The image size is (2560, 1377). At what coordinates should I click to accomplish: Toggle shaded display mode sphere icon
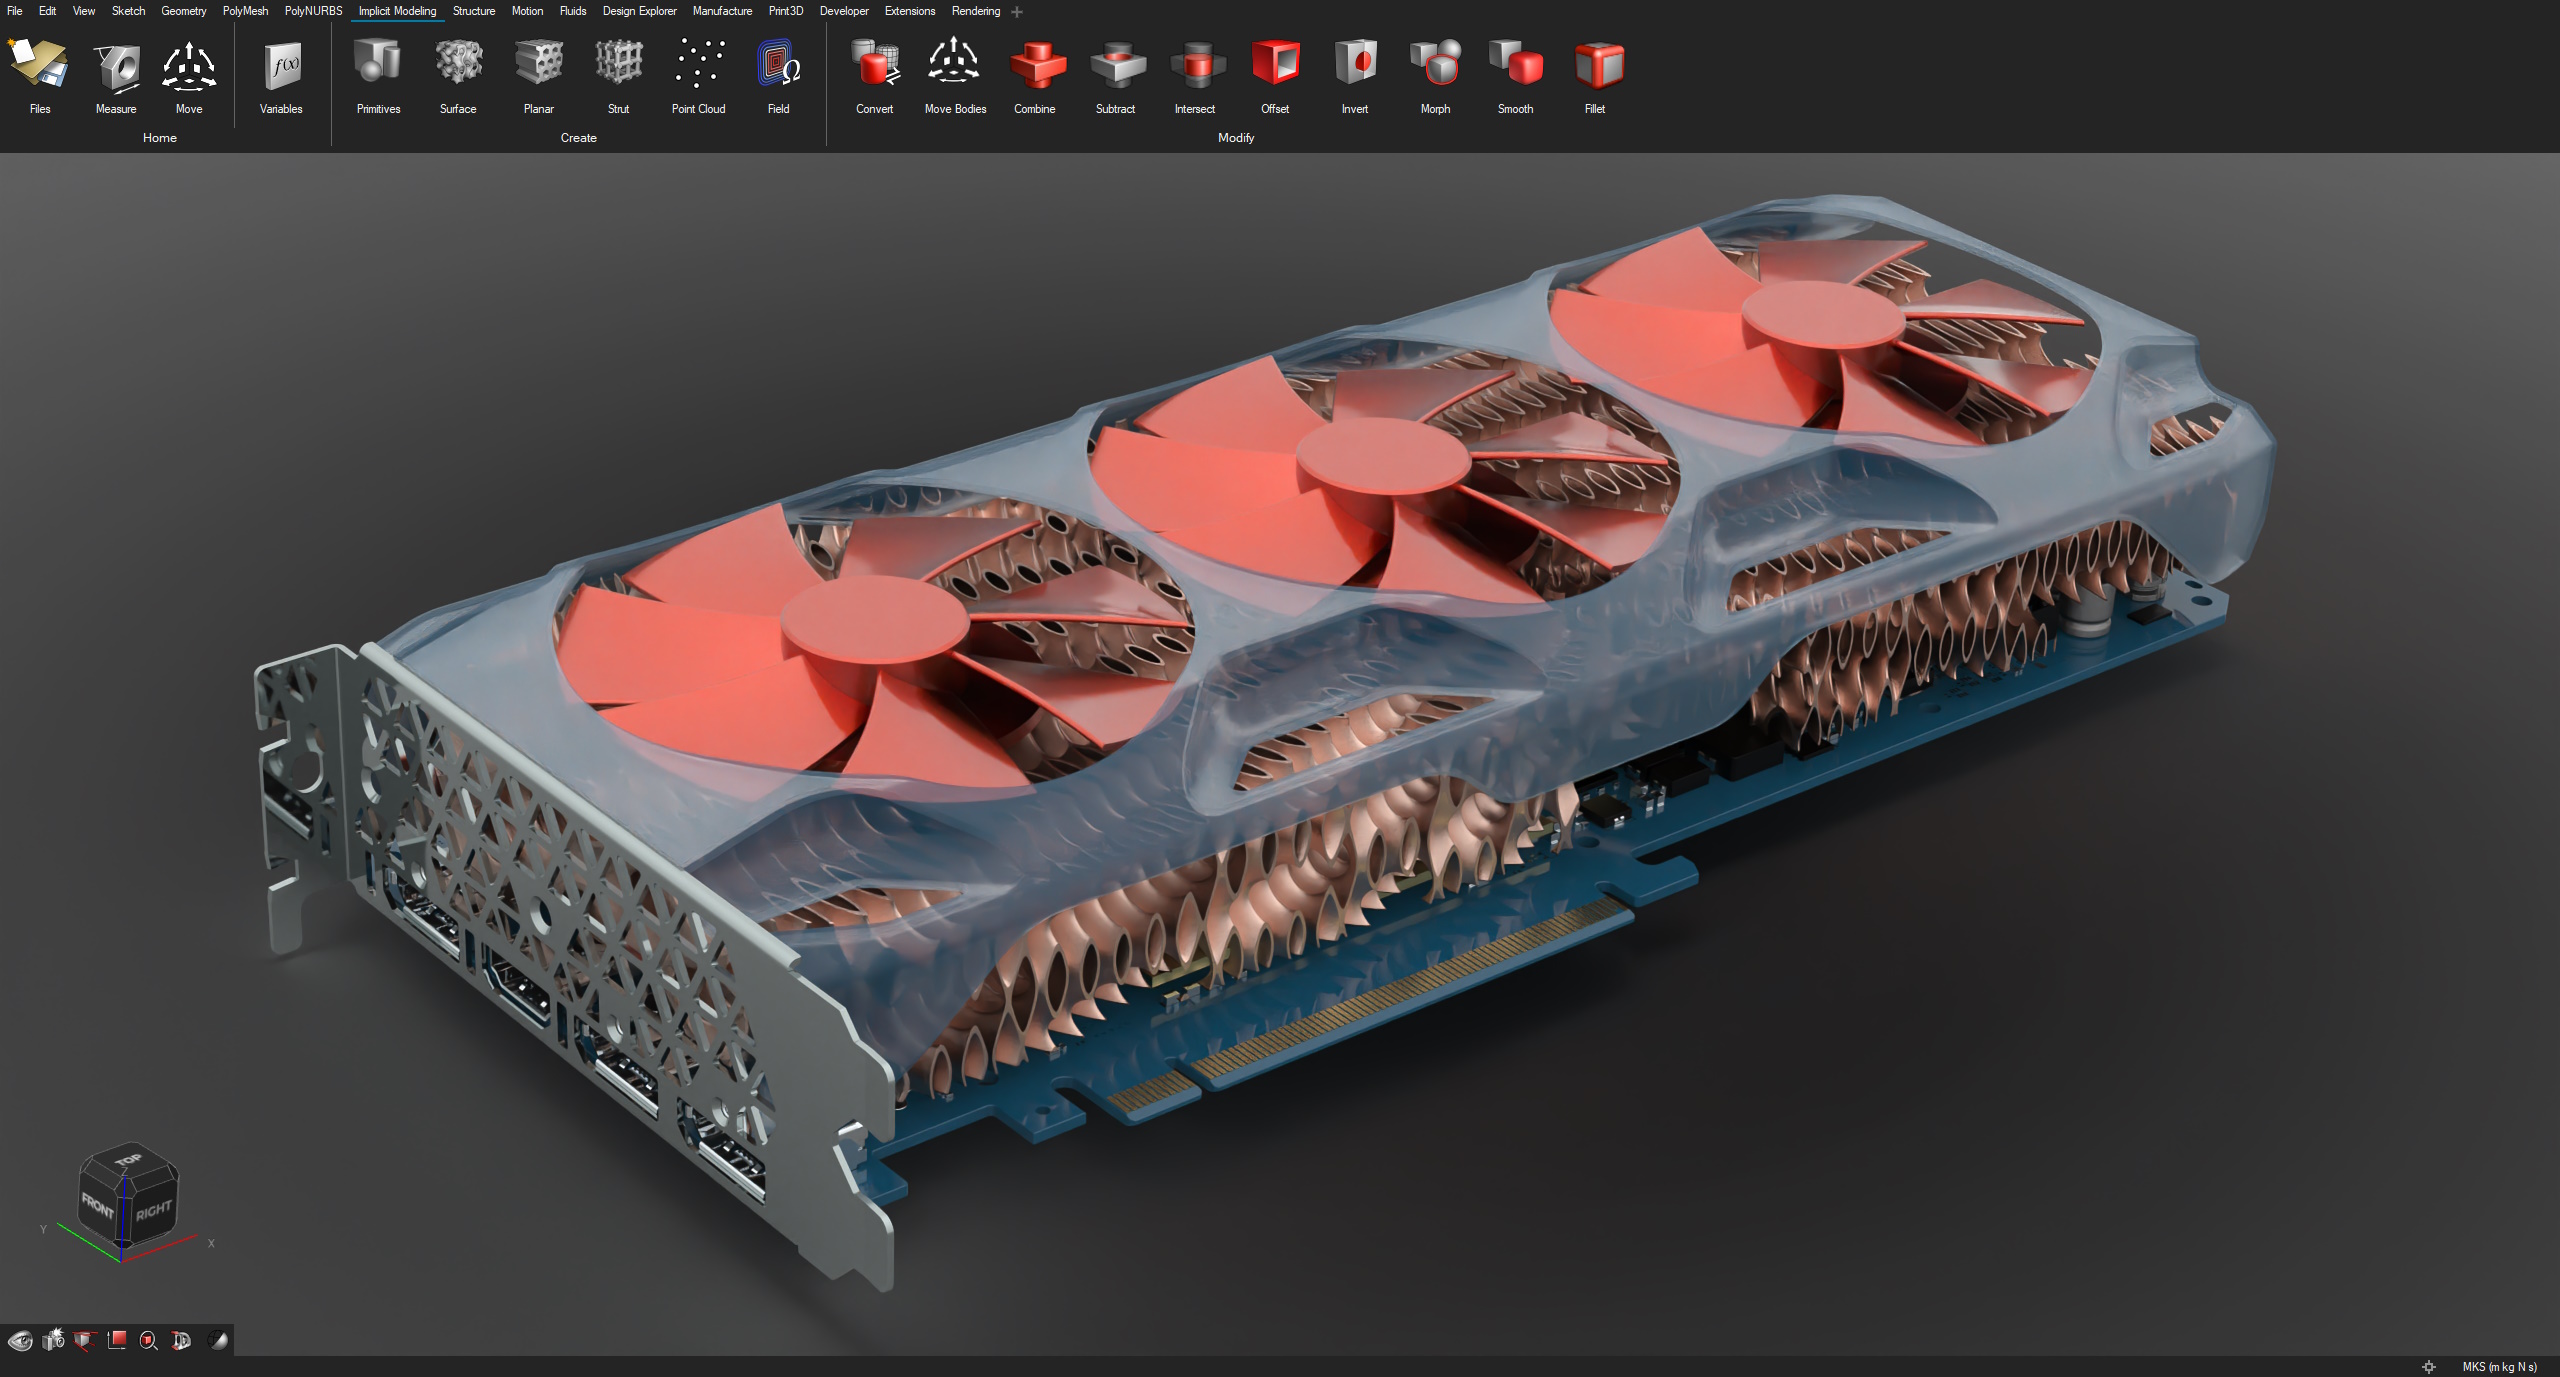click(217, 1341)
